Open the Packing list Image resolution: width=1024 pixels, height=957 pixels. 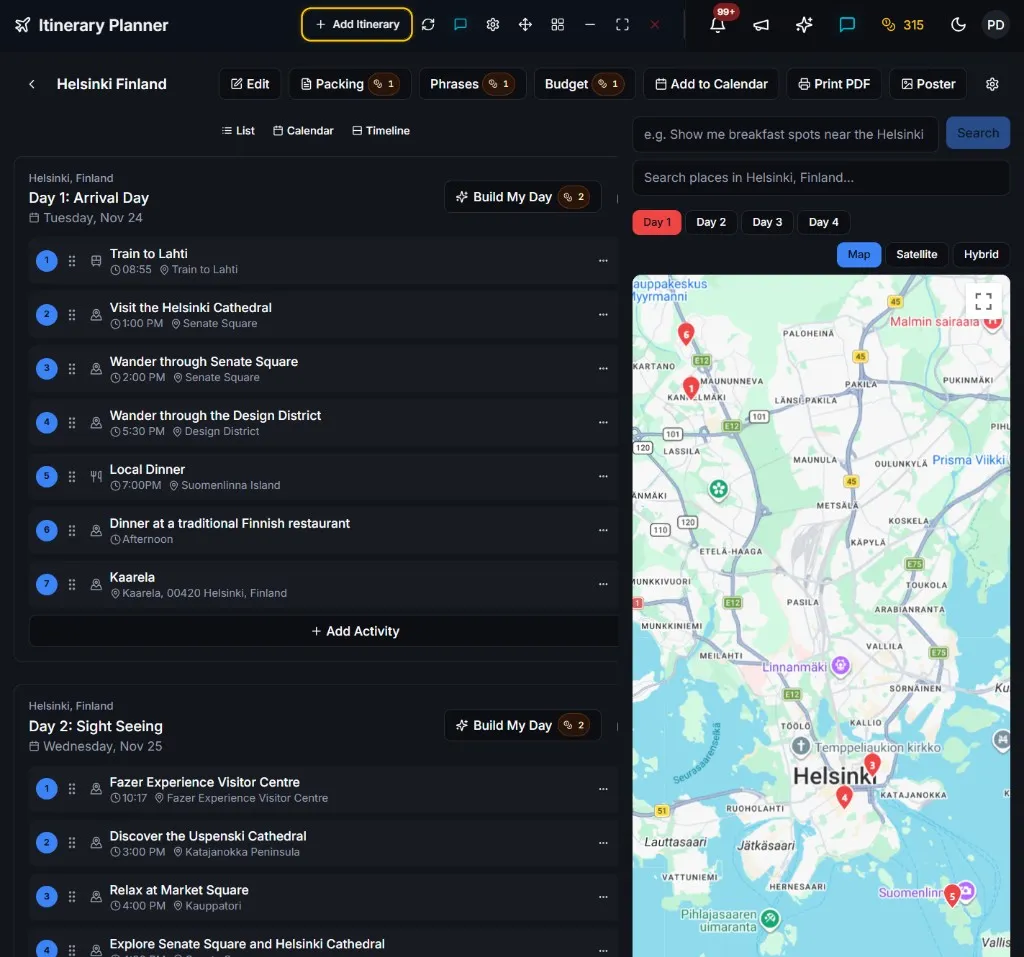[x=349, y=84]
